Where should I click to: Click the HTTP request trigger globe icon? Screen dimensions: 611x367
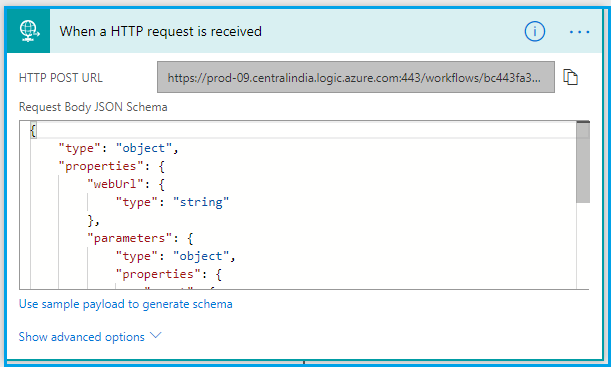(x=28, y=31)
